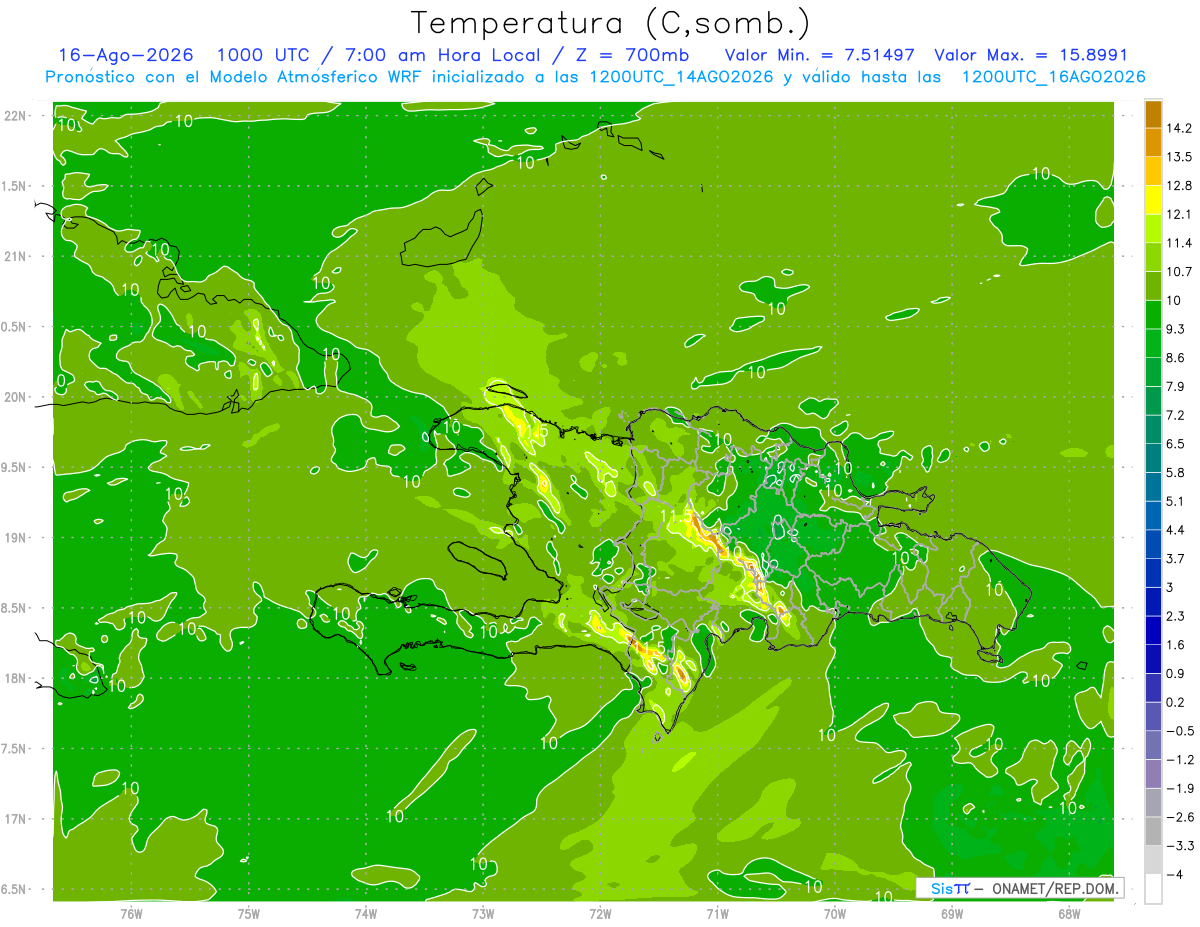Select the date text "16-Ago-2026"
1200x927 pixels.
coord(125,55)
